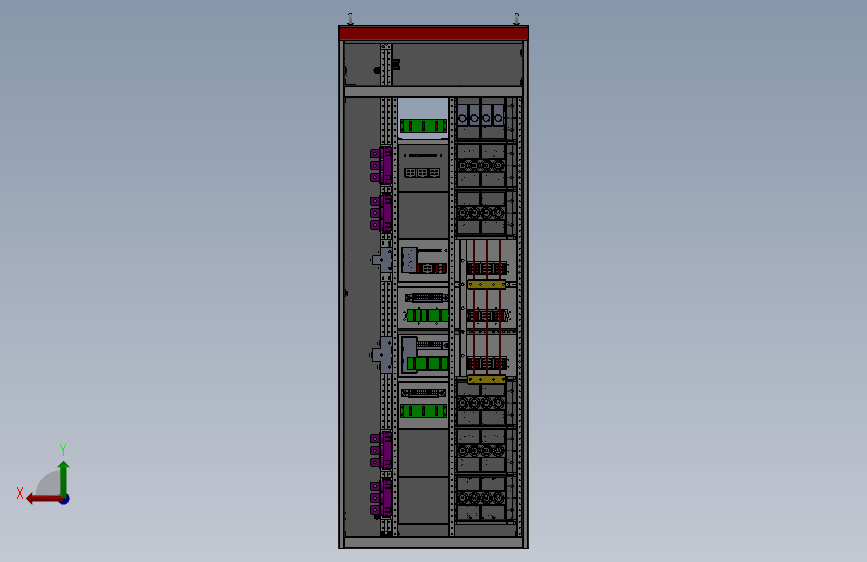Select the dark red top cover of cabinet
Viewport: 867px width, 562px height.
[434, 33]
